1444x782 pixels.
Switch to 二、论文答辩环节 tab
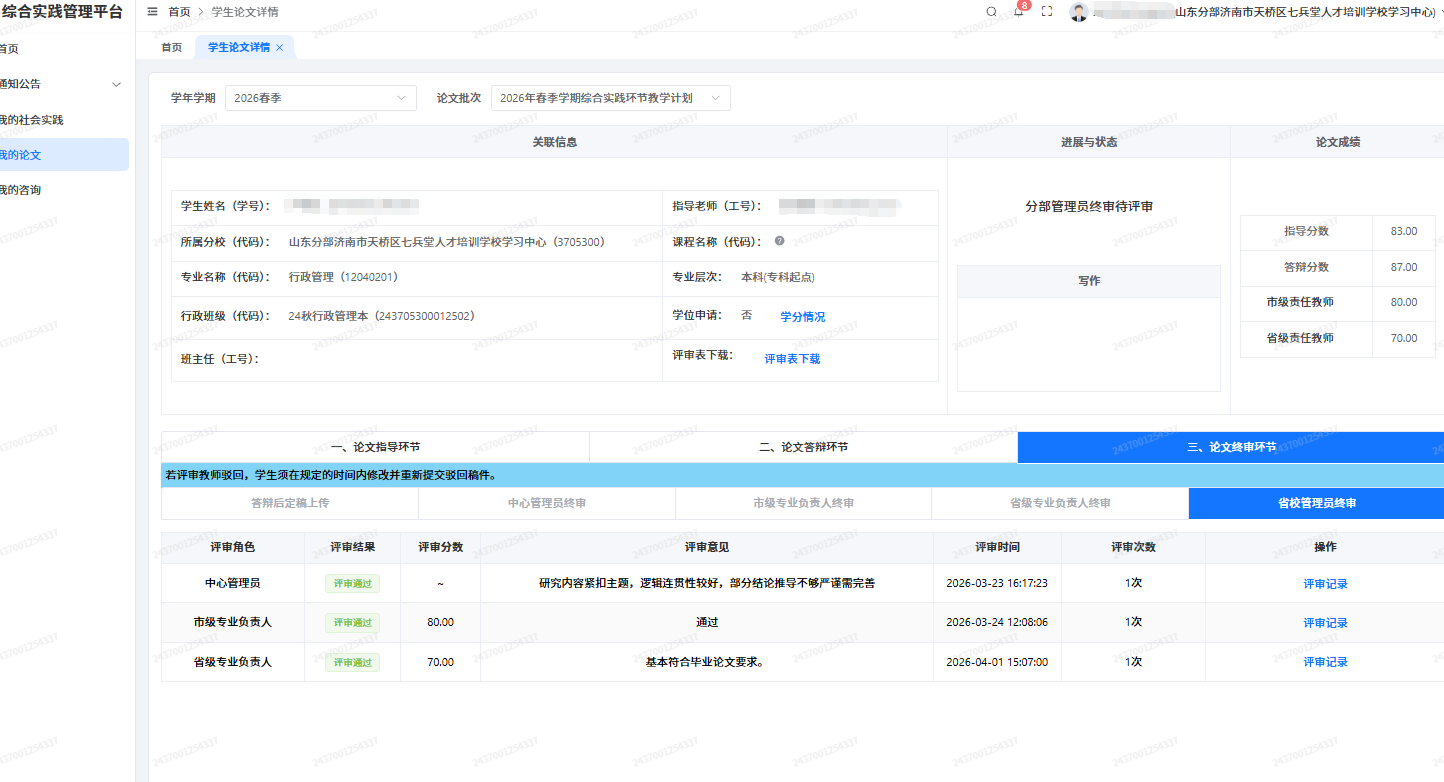coord(803,447)
